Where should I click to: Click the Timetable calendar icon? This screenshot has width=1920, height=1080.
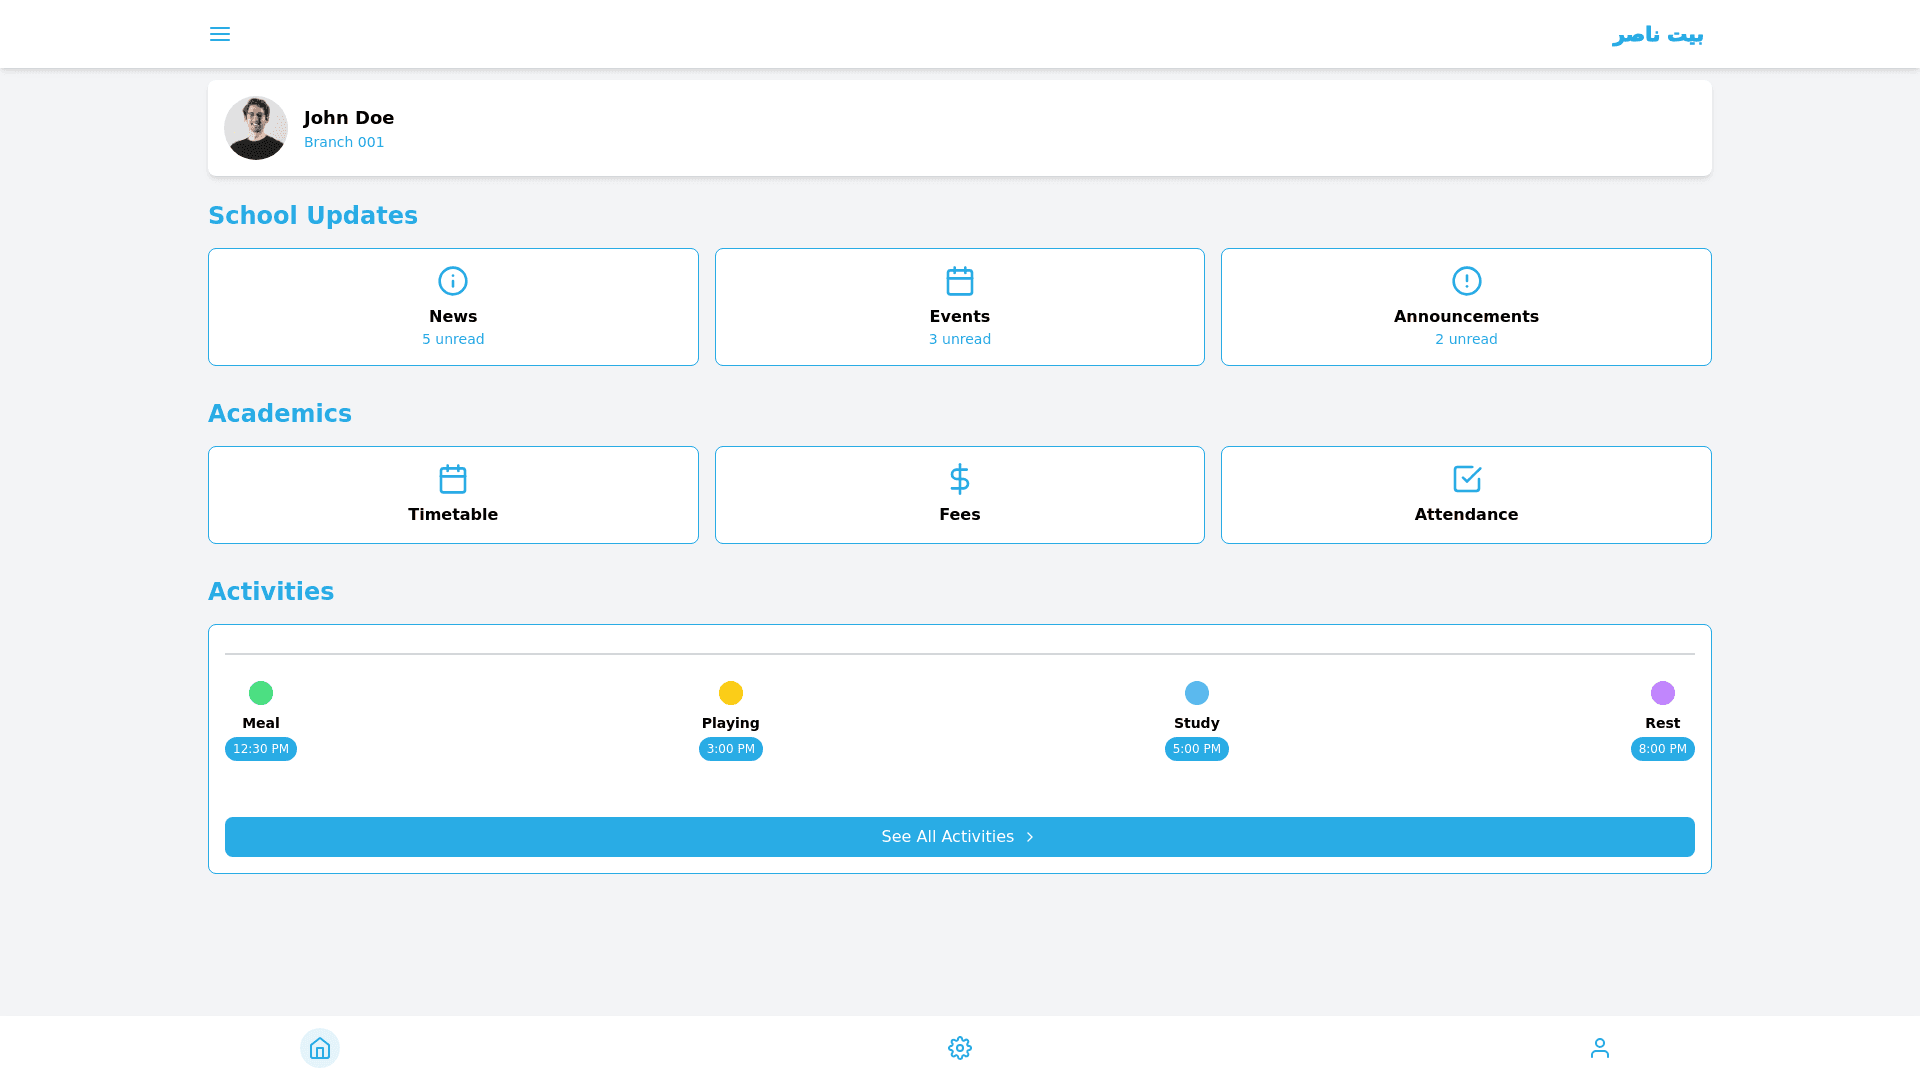[x=453, y=479]
